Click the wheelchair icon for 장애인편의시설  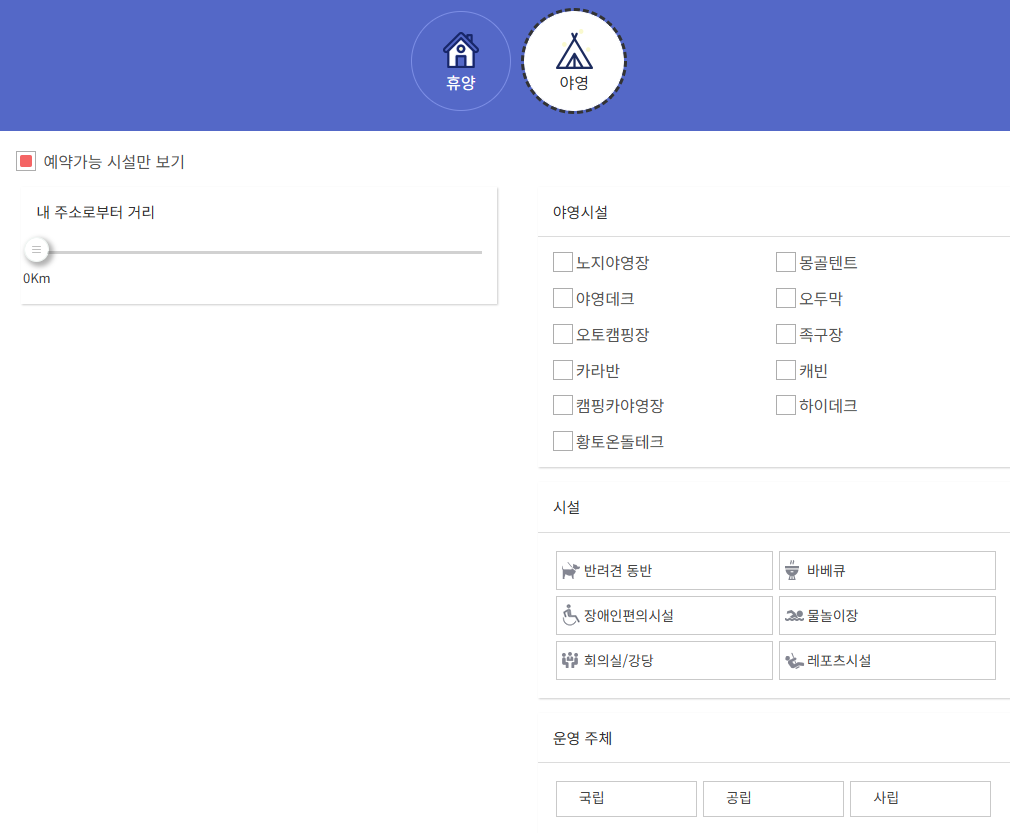[x=571, y=615]
